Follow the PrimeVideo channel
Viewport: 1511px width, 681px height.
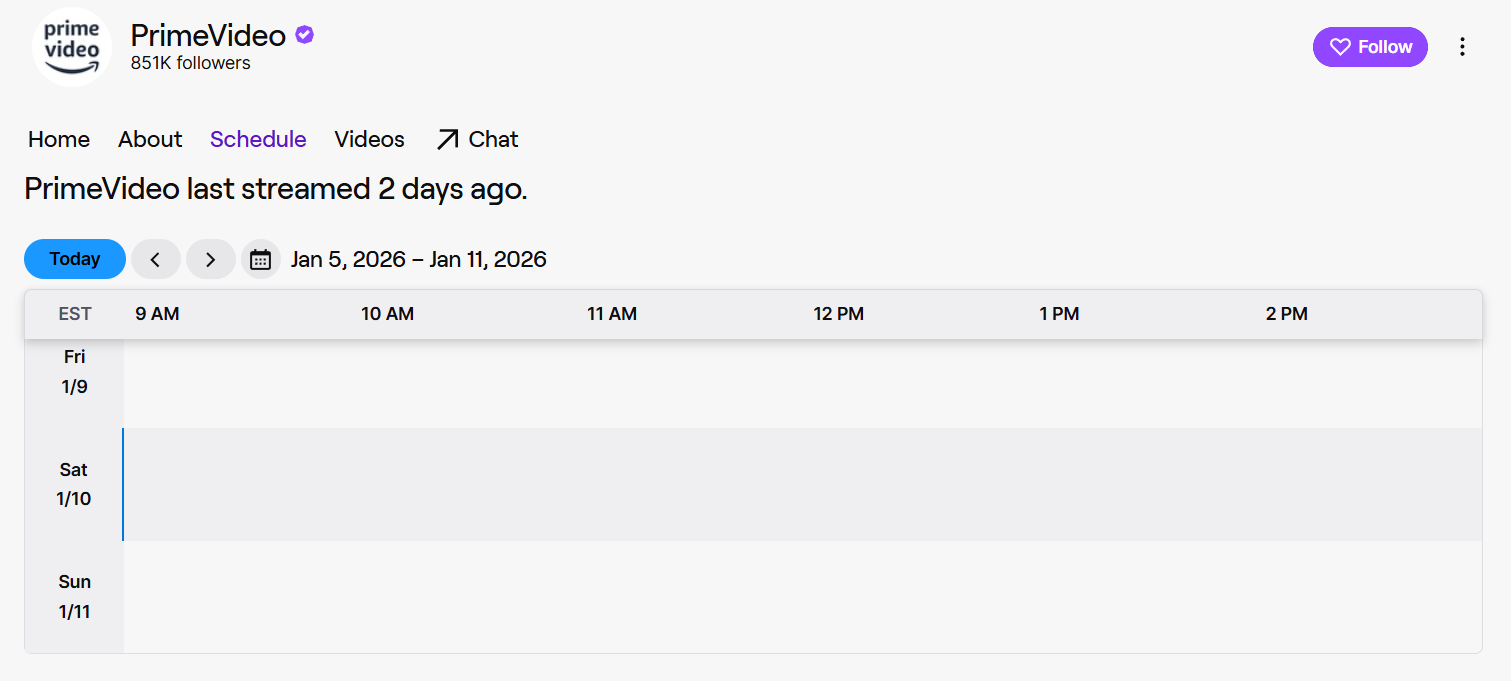pos(1370,47)
